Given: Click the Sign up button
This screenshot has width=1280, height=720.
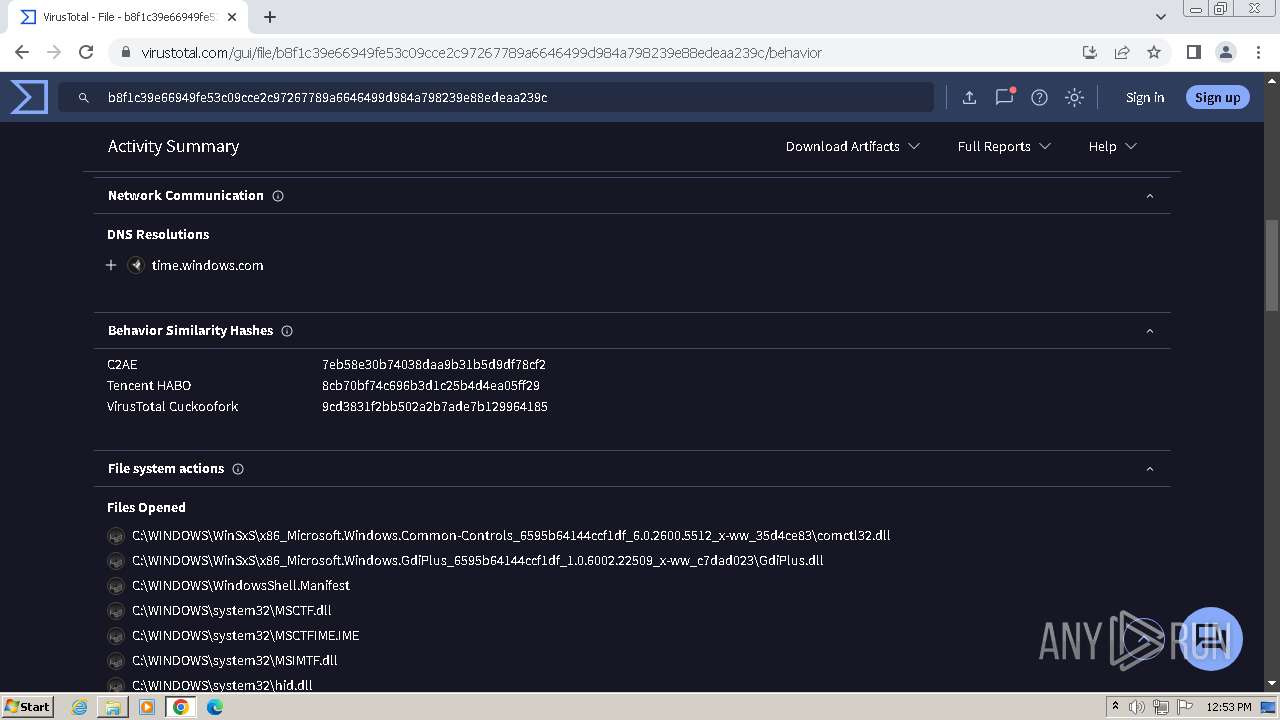Looking at the screenshot, I should coord(1217,97).
